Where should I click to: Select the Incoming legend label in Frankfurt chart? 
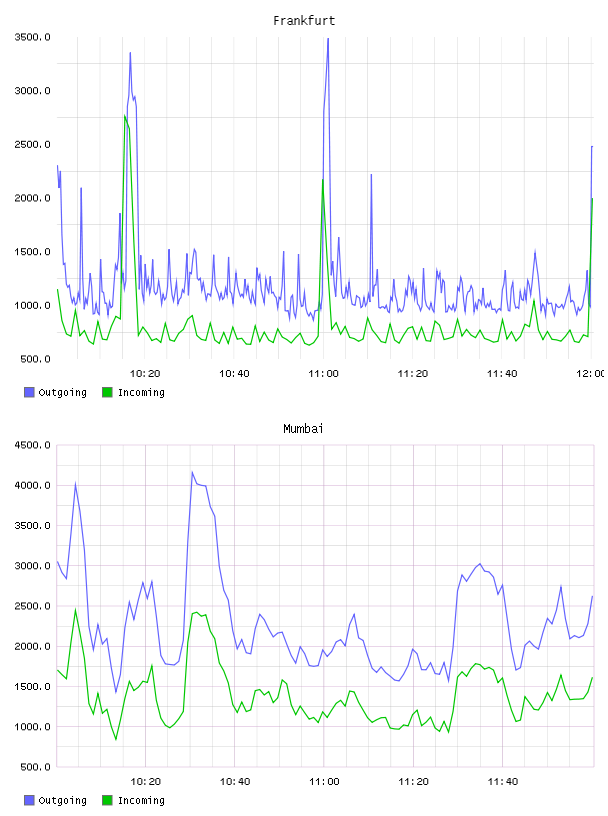[141, 392]
